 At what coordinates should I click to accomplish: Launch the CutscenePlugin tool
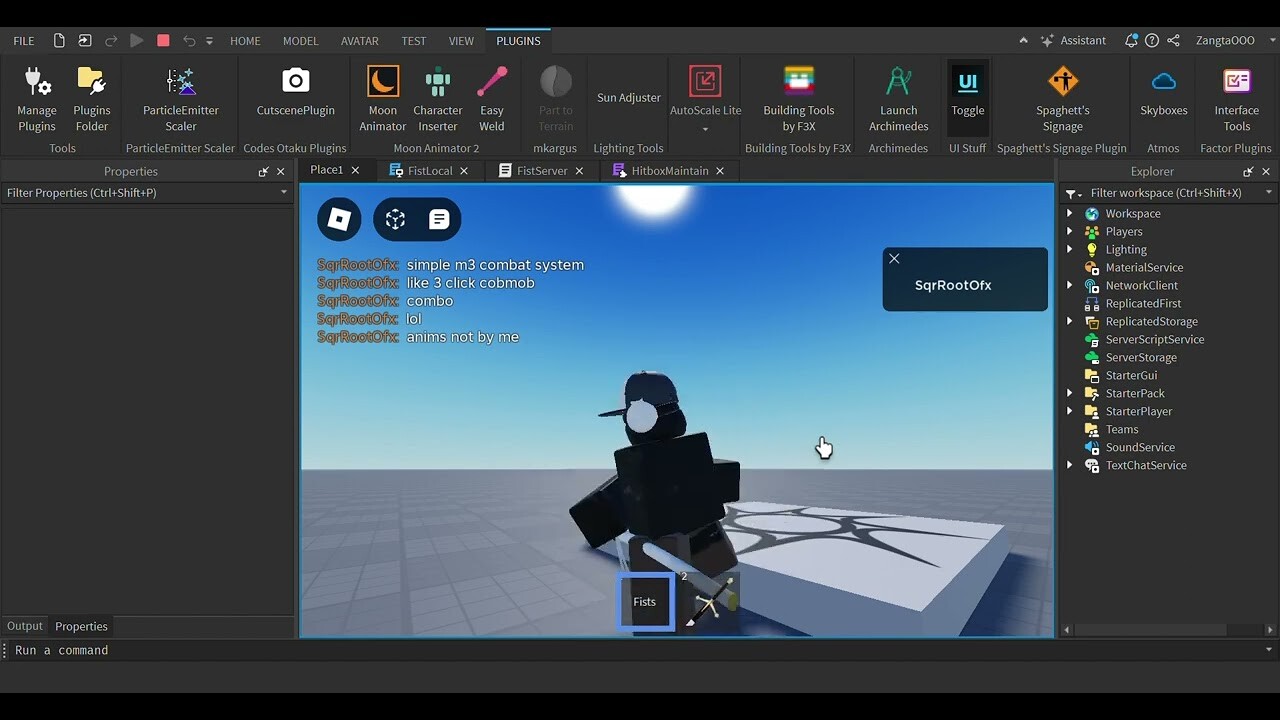[294, 97]
